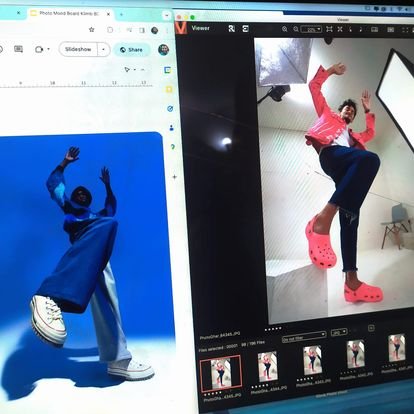Click the second icon right of Viewer label

(x=246, y=29)
